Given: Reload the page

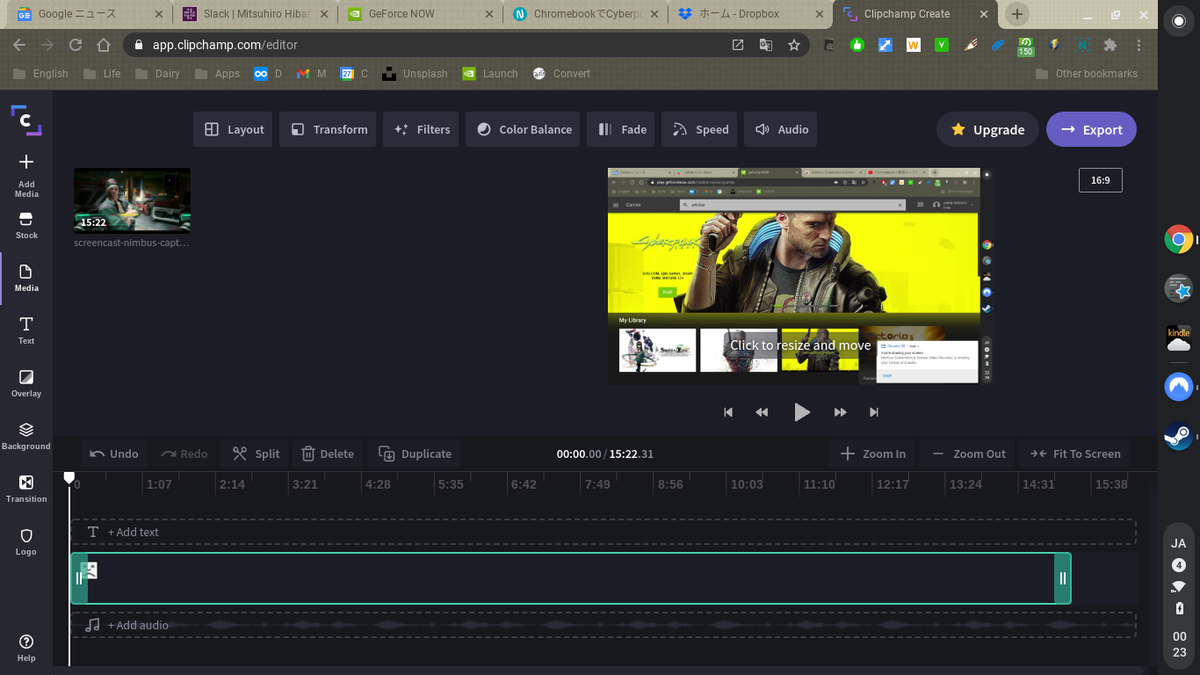Looking at the screenshot, I should coord(75,45).
